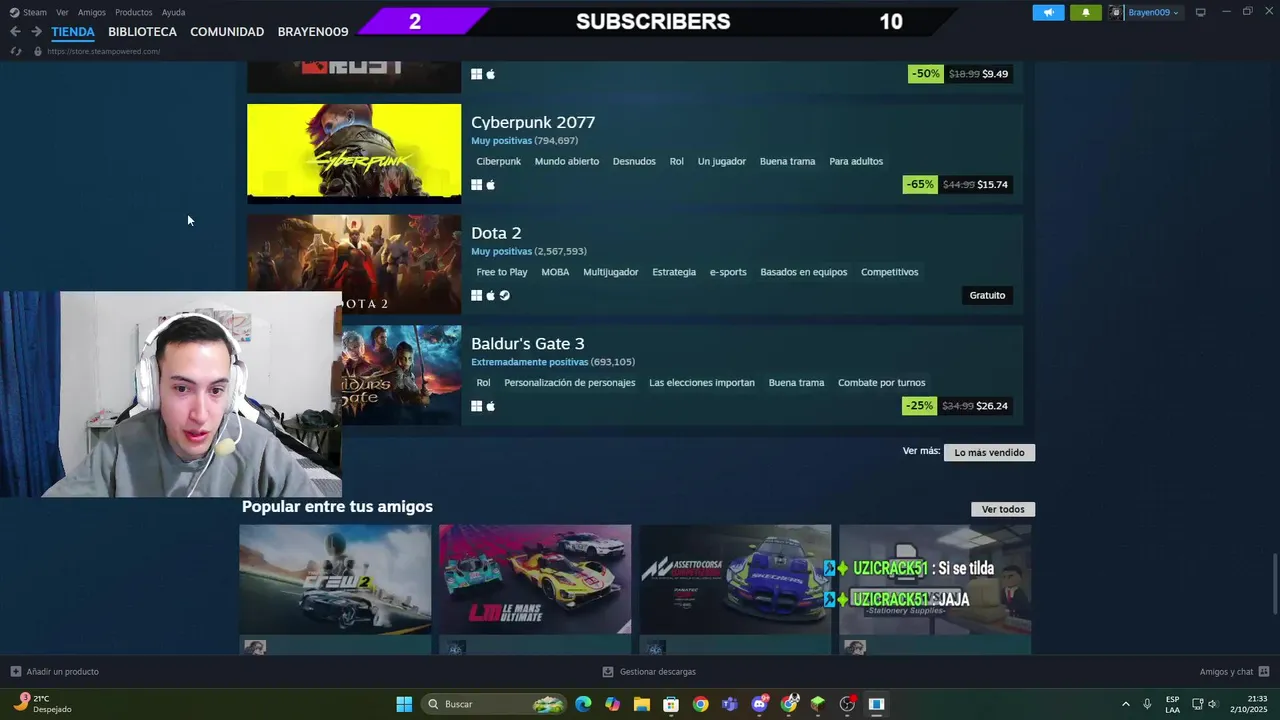
Task: Click the Cyberpunk 2077 capsule image
Action: (354, 153)
